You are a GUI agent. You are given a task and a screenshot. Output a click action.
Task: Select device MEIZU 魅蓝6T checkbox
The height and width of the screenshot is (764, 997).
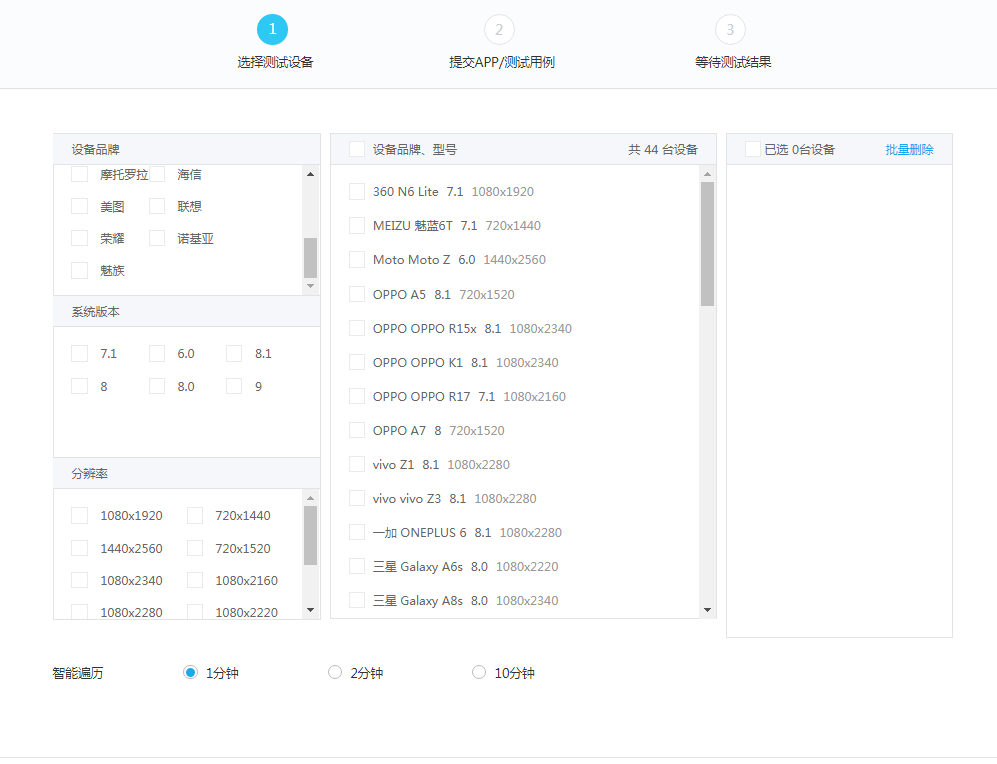pos(357,226)
